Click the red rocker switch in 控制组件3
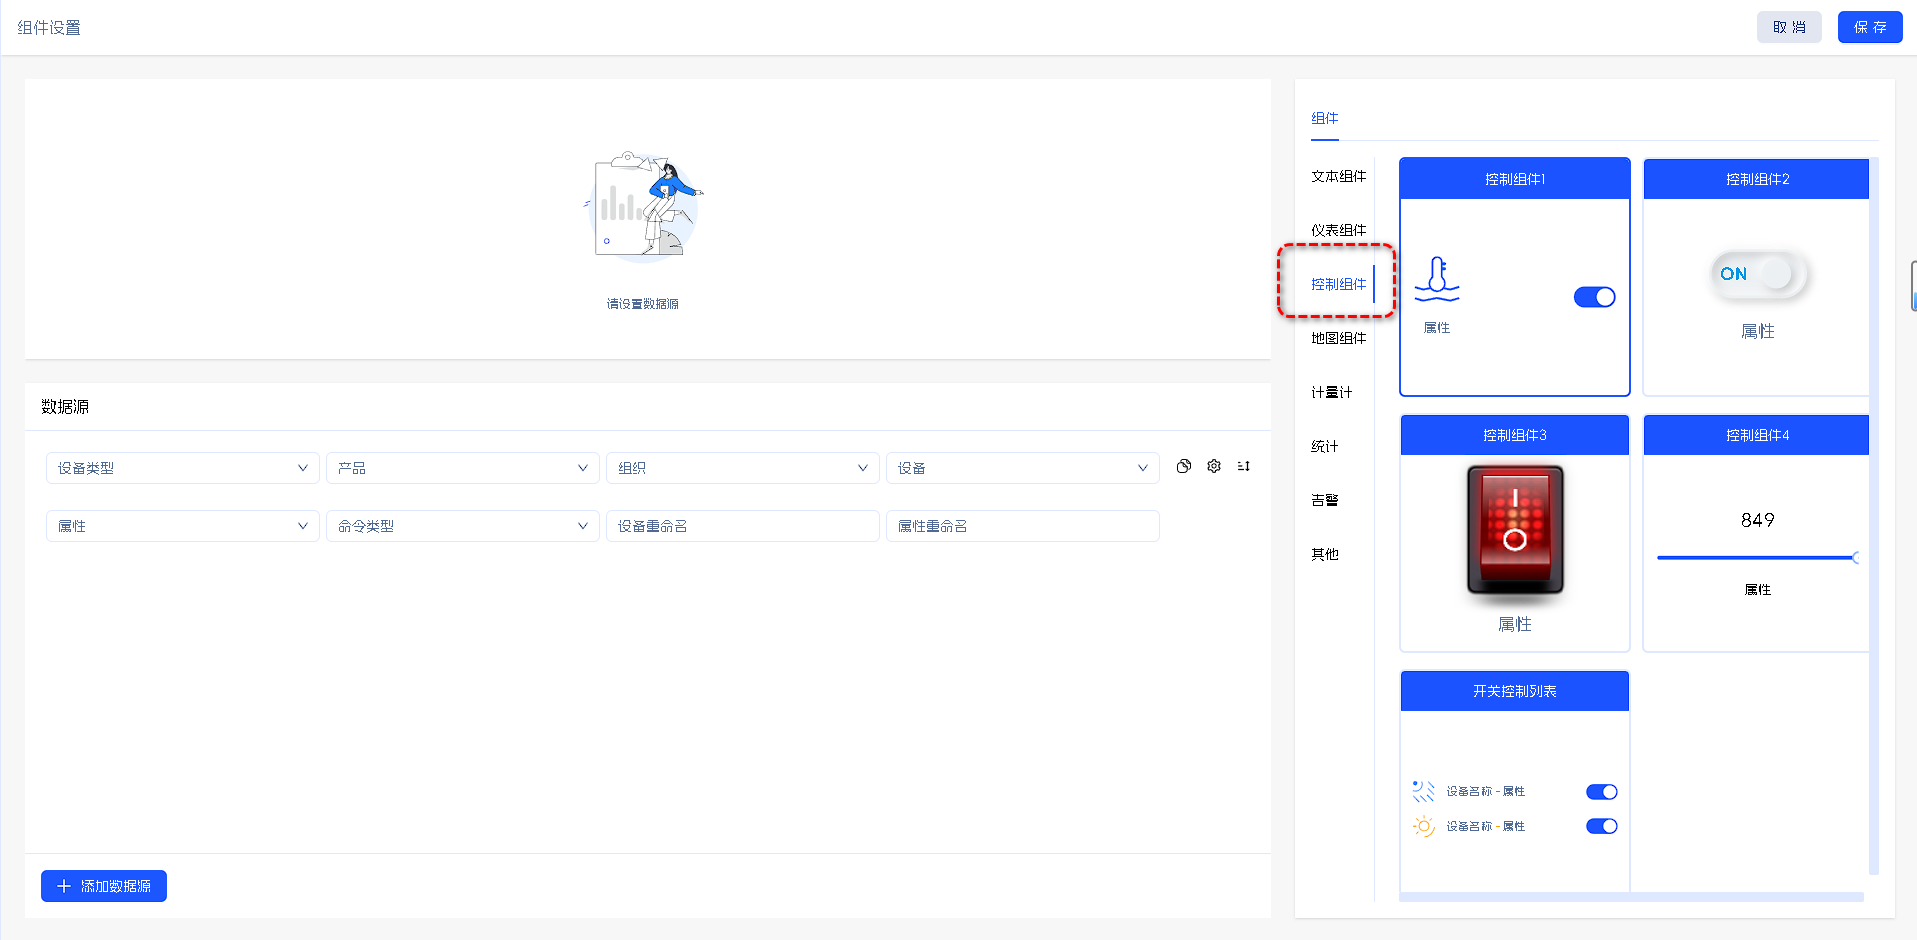 [1514, 529]
